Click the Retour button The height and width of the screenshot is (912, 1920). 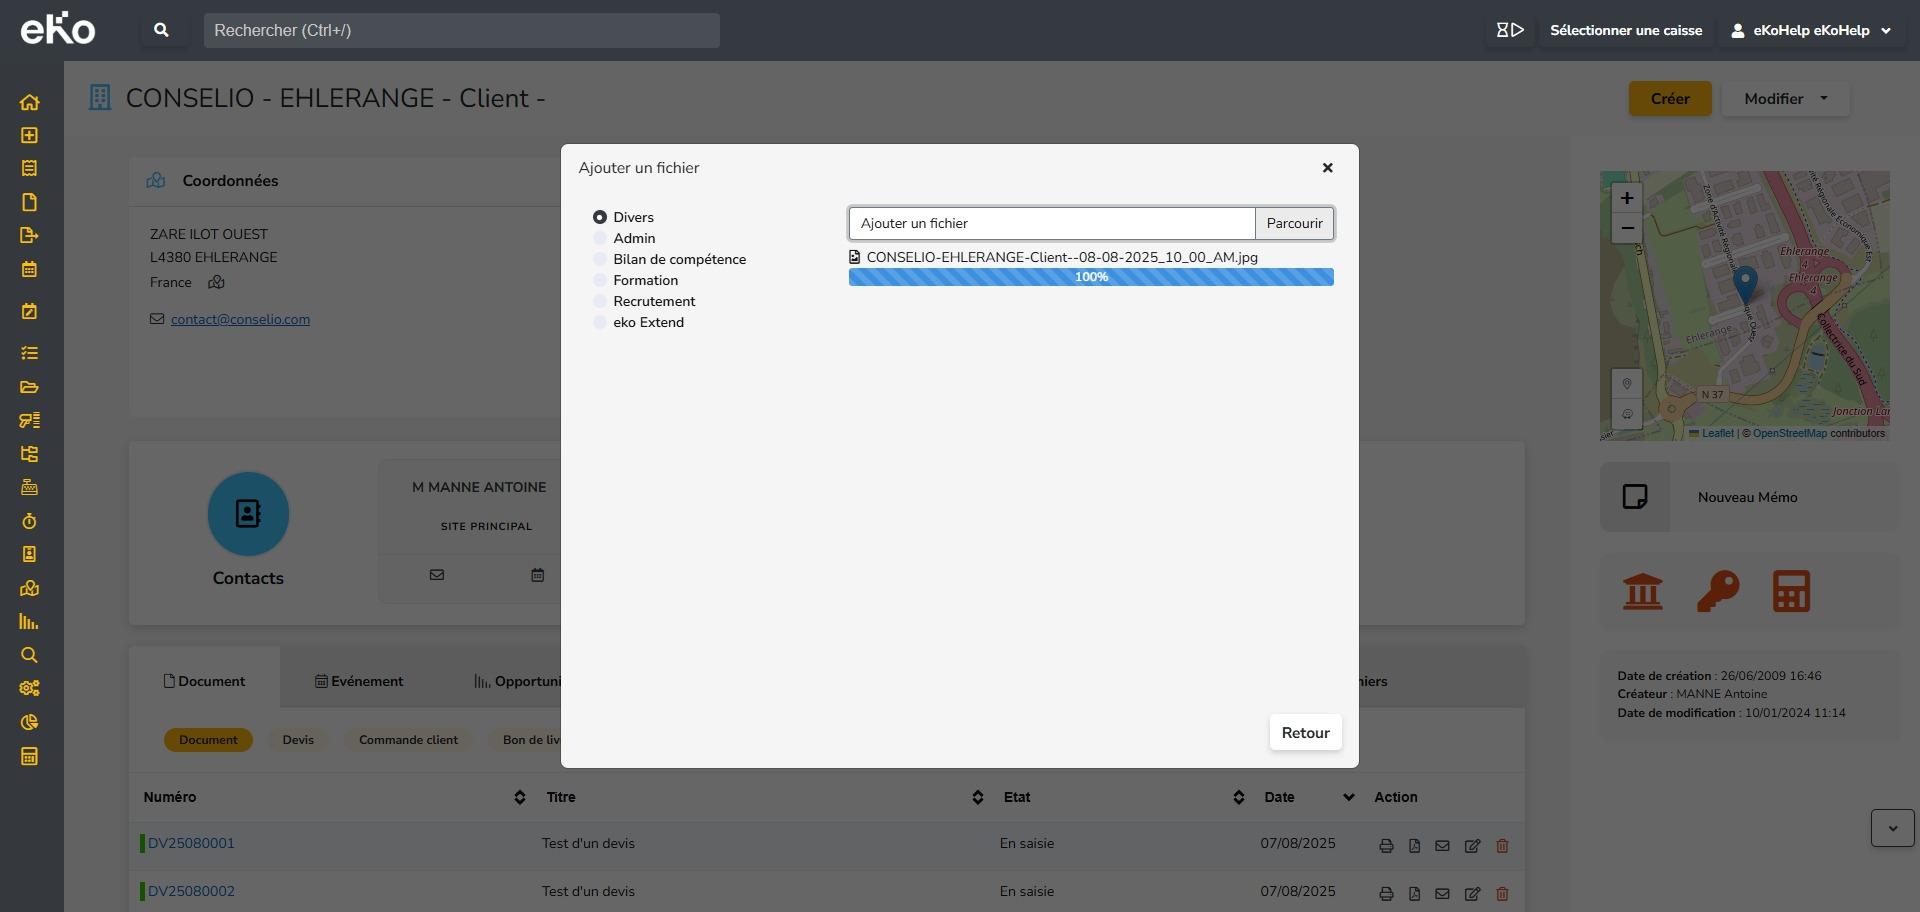[1305, 733]
